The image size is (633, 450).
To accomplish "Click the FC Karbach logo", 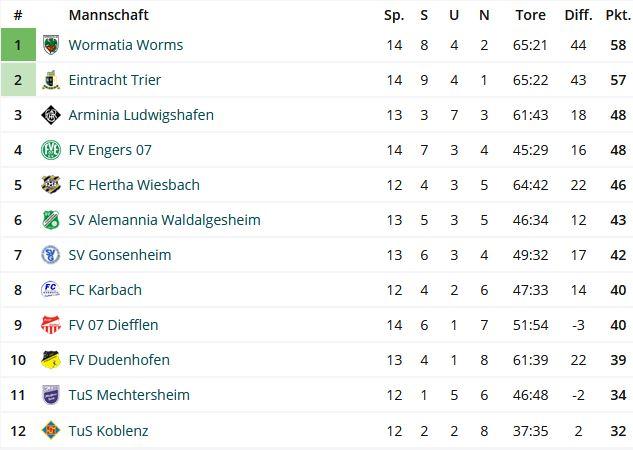I will point(51,290).
